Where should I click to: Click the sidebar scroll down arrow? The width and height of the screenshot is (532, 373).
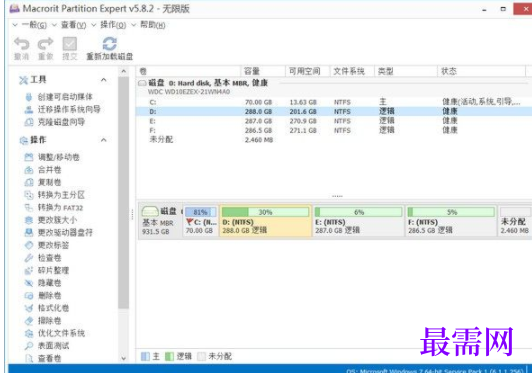point(124,358)
